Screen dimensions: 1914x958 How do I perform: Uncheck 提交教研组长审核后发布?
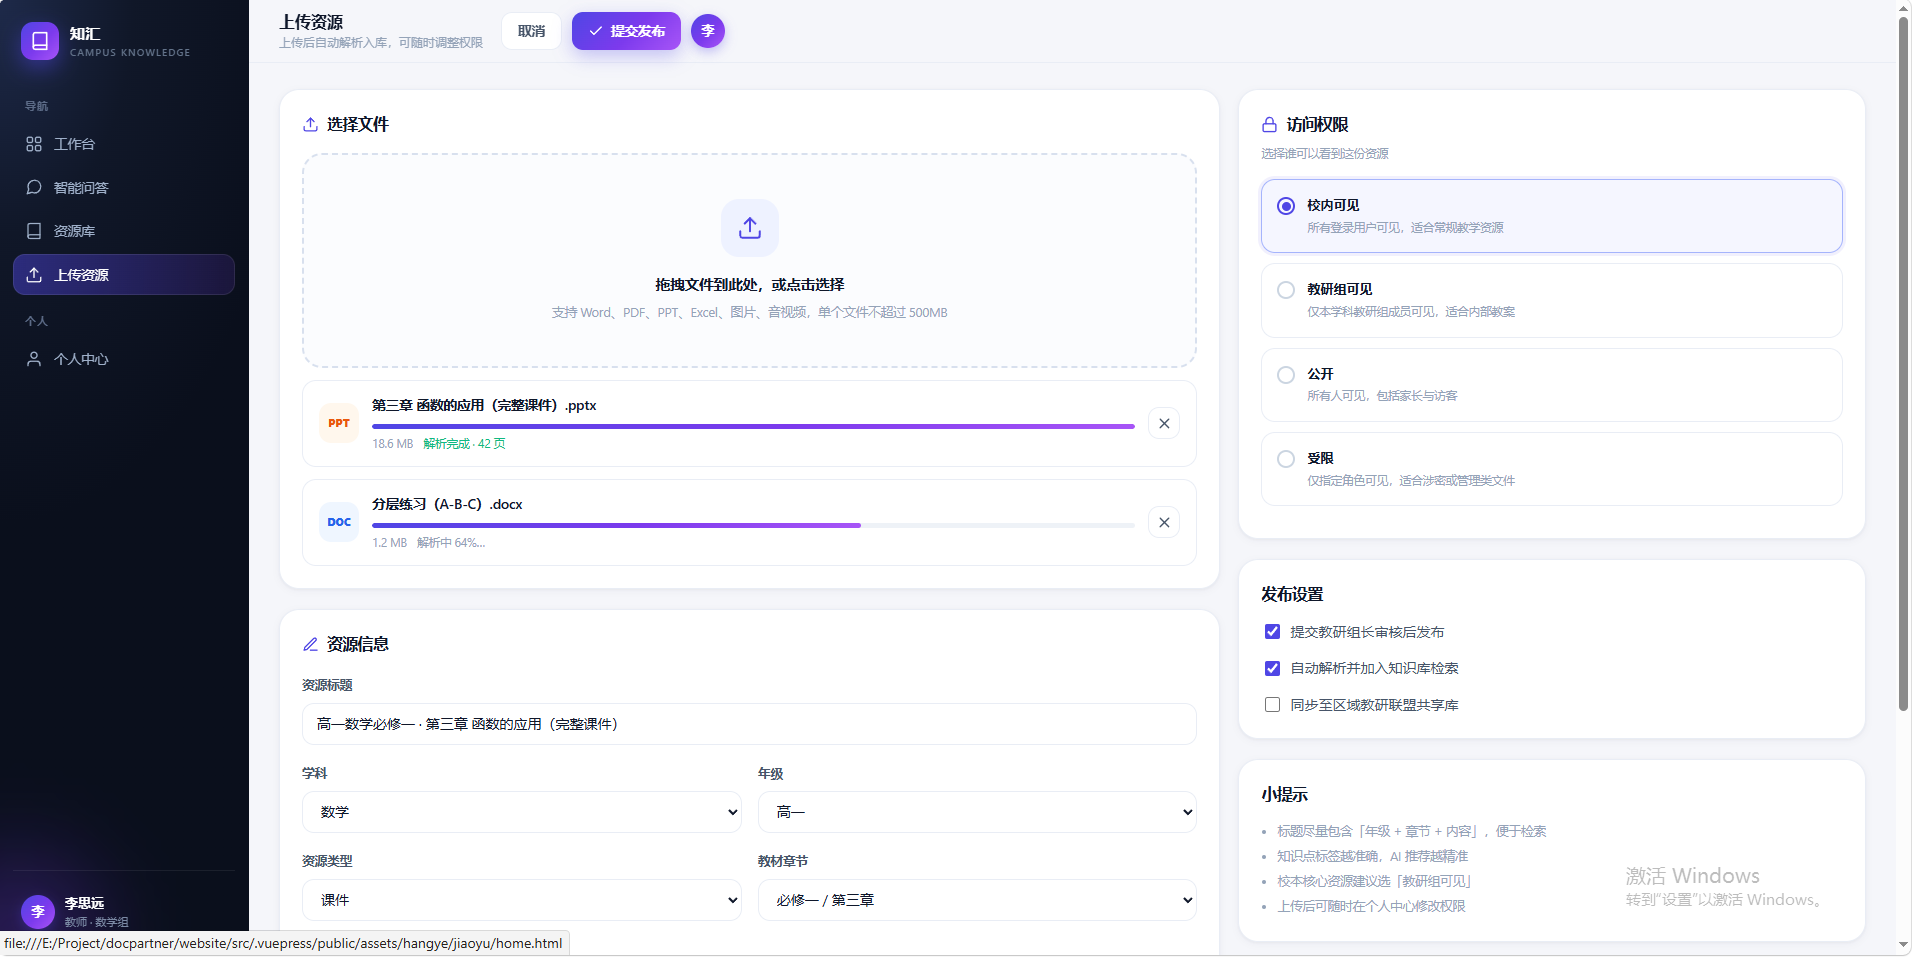click(1272, 632)
